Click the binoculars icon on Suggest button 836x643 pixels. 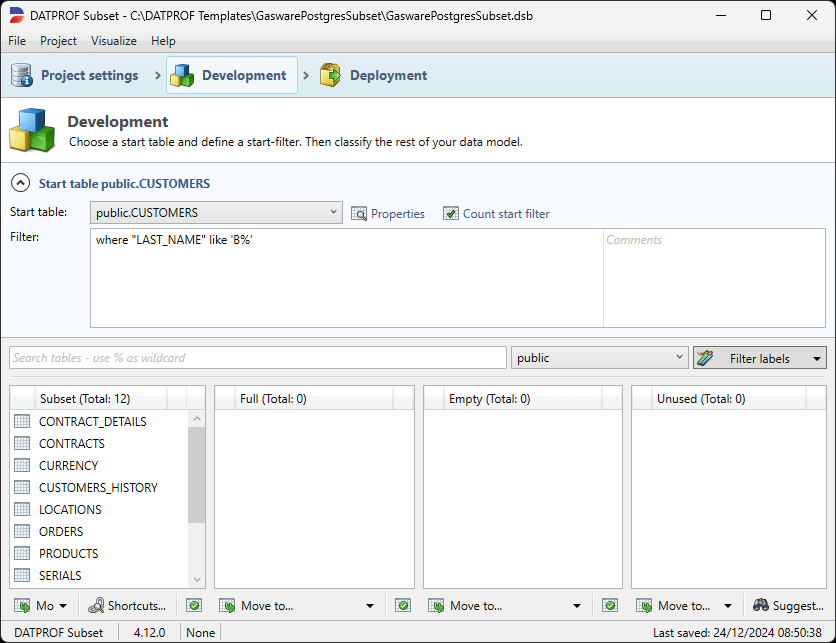(x=763, y=605)
